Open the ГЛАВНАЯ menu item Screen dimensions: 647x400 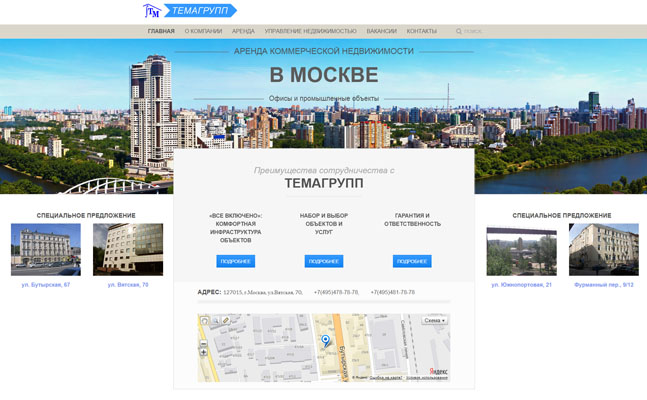(161, 31)
